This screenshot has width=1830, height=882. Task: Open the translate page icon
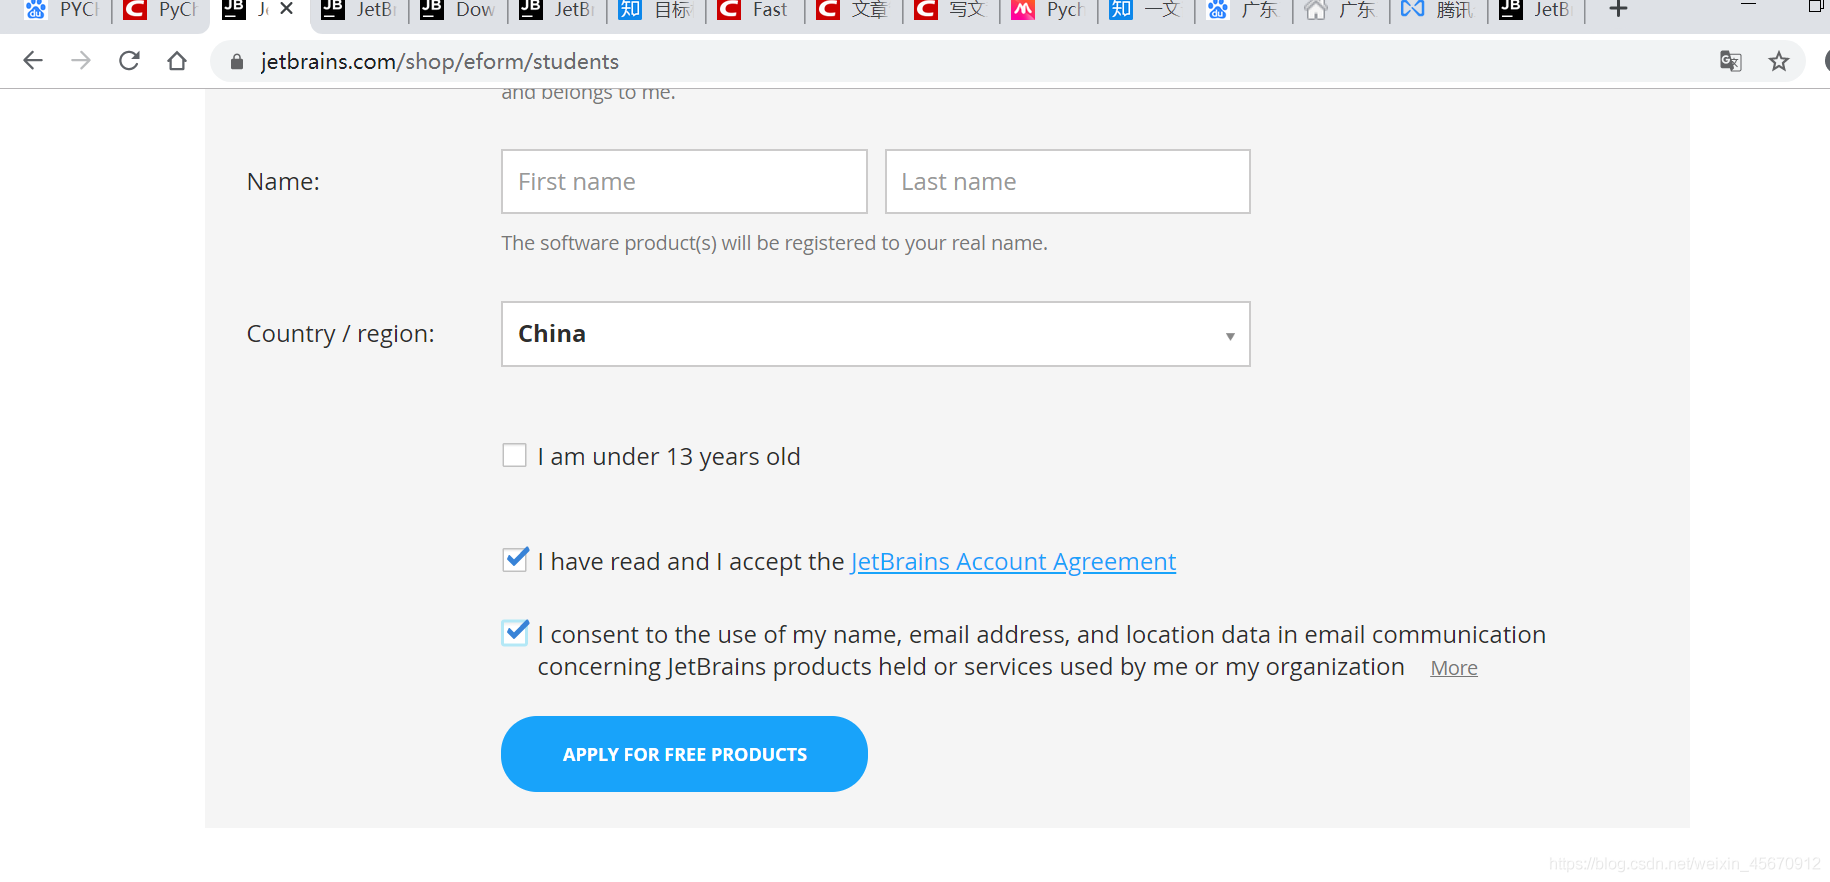1730,62
